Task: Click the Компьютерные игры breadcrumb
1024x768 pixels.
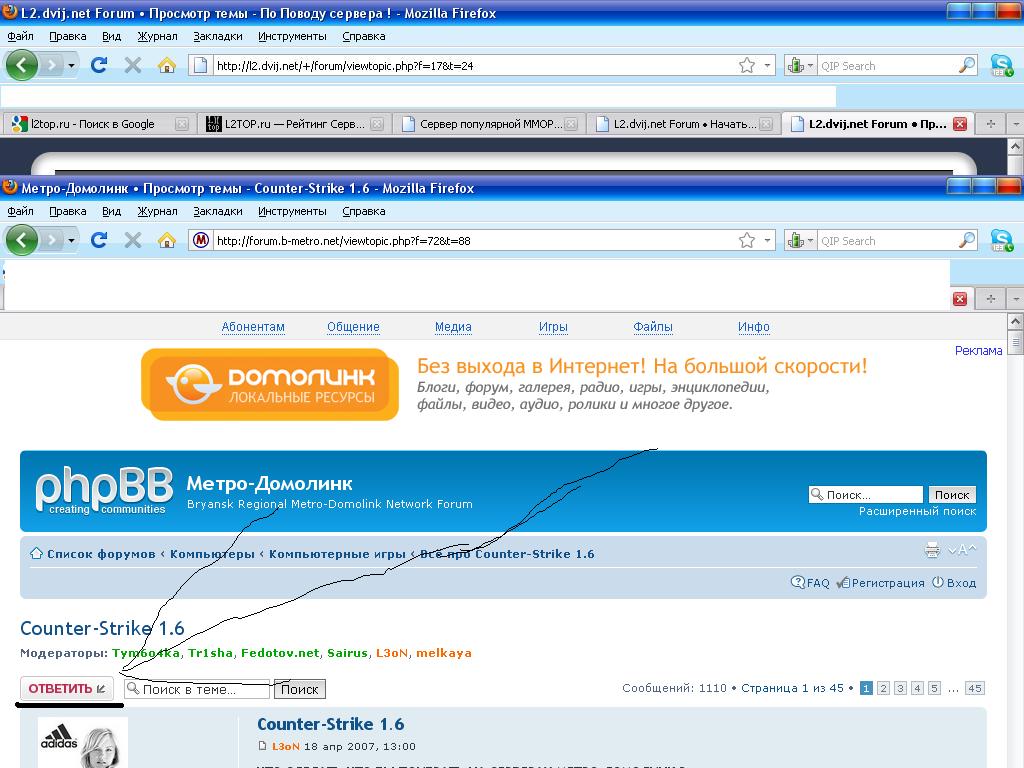Action: [x=337, y=554]
